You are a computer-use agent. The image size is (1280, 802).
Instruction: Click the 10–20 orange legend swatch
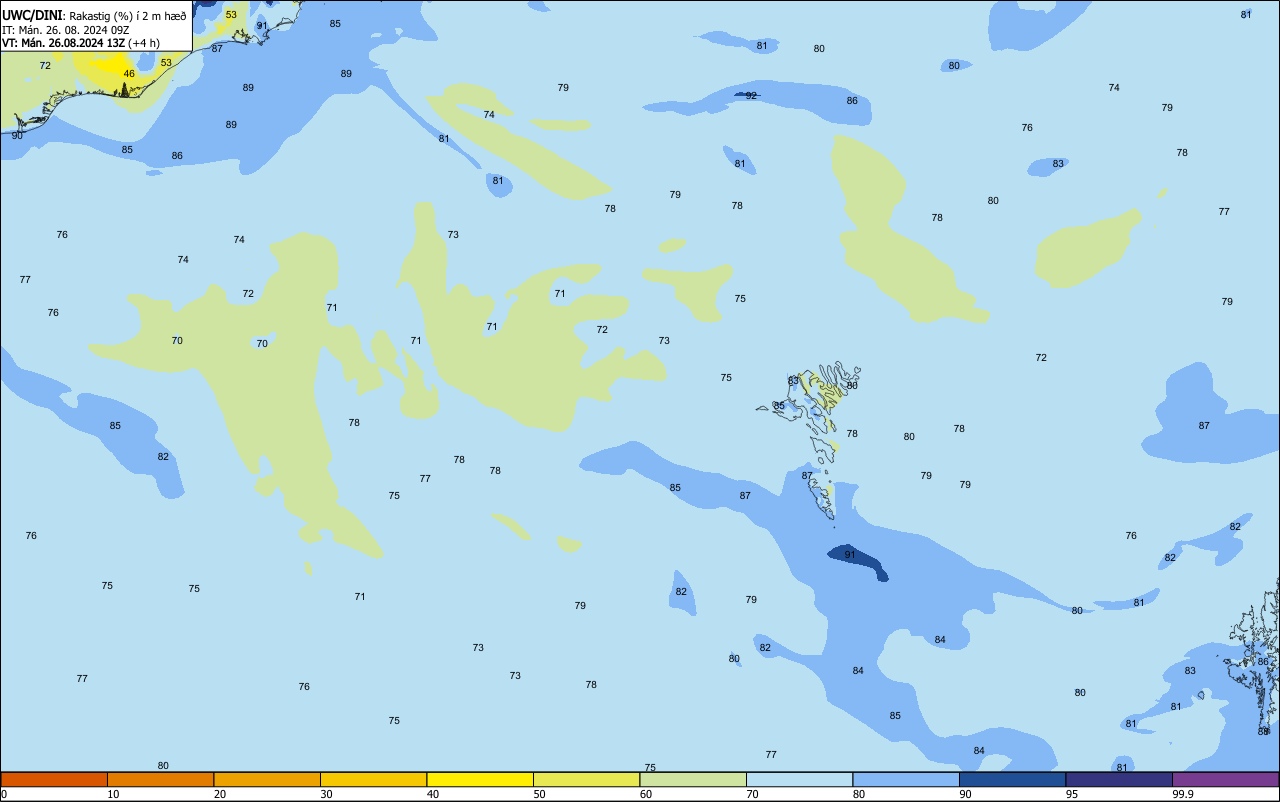(160, 779)
